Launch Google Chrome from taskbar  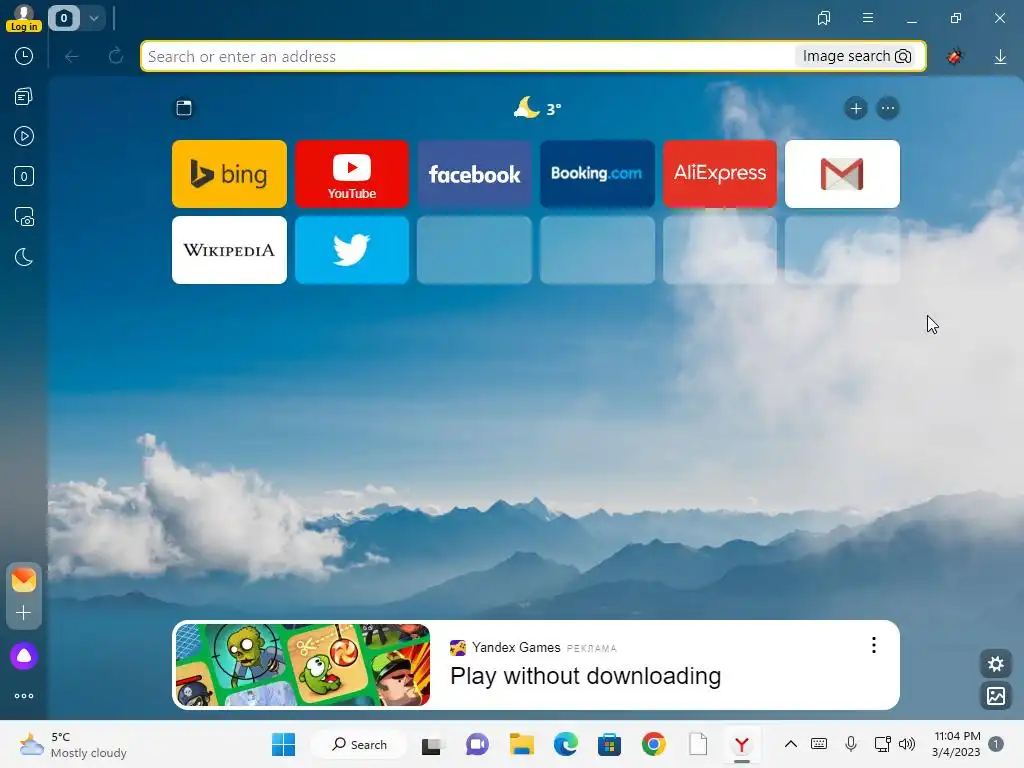[654, 744]
